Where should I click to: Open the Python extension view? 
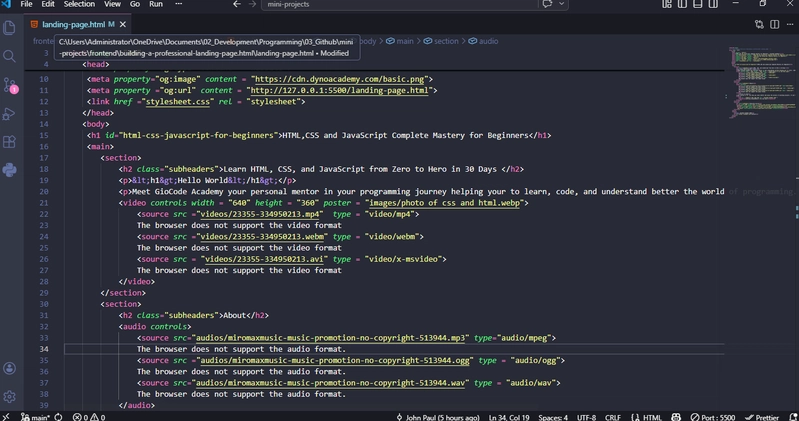(x=9, y=170)
